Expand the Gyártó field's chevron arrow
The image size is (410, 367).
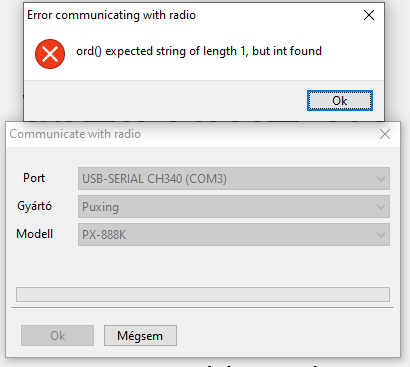(x=381, y=207)
